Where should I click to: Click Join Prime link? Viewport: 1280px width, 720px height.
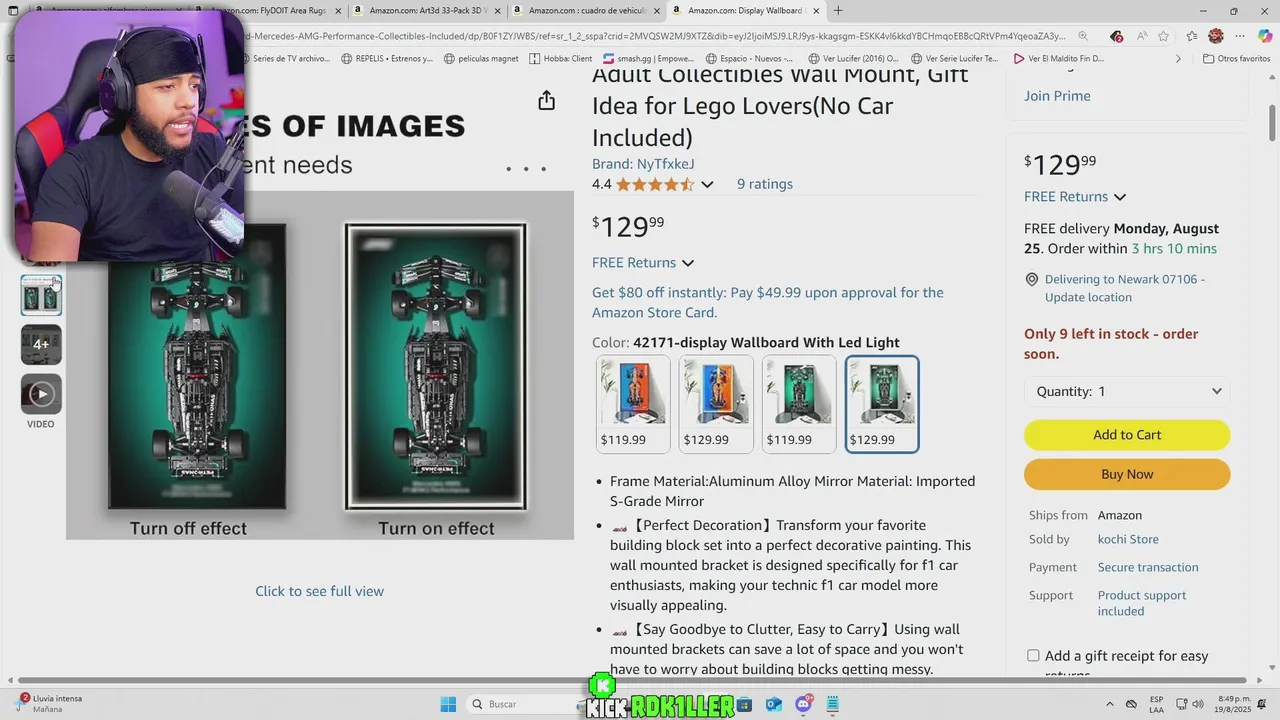pyautogui.click(x=1057, y=96)
